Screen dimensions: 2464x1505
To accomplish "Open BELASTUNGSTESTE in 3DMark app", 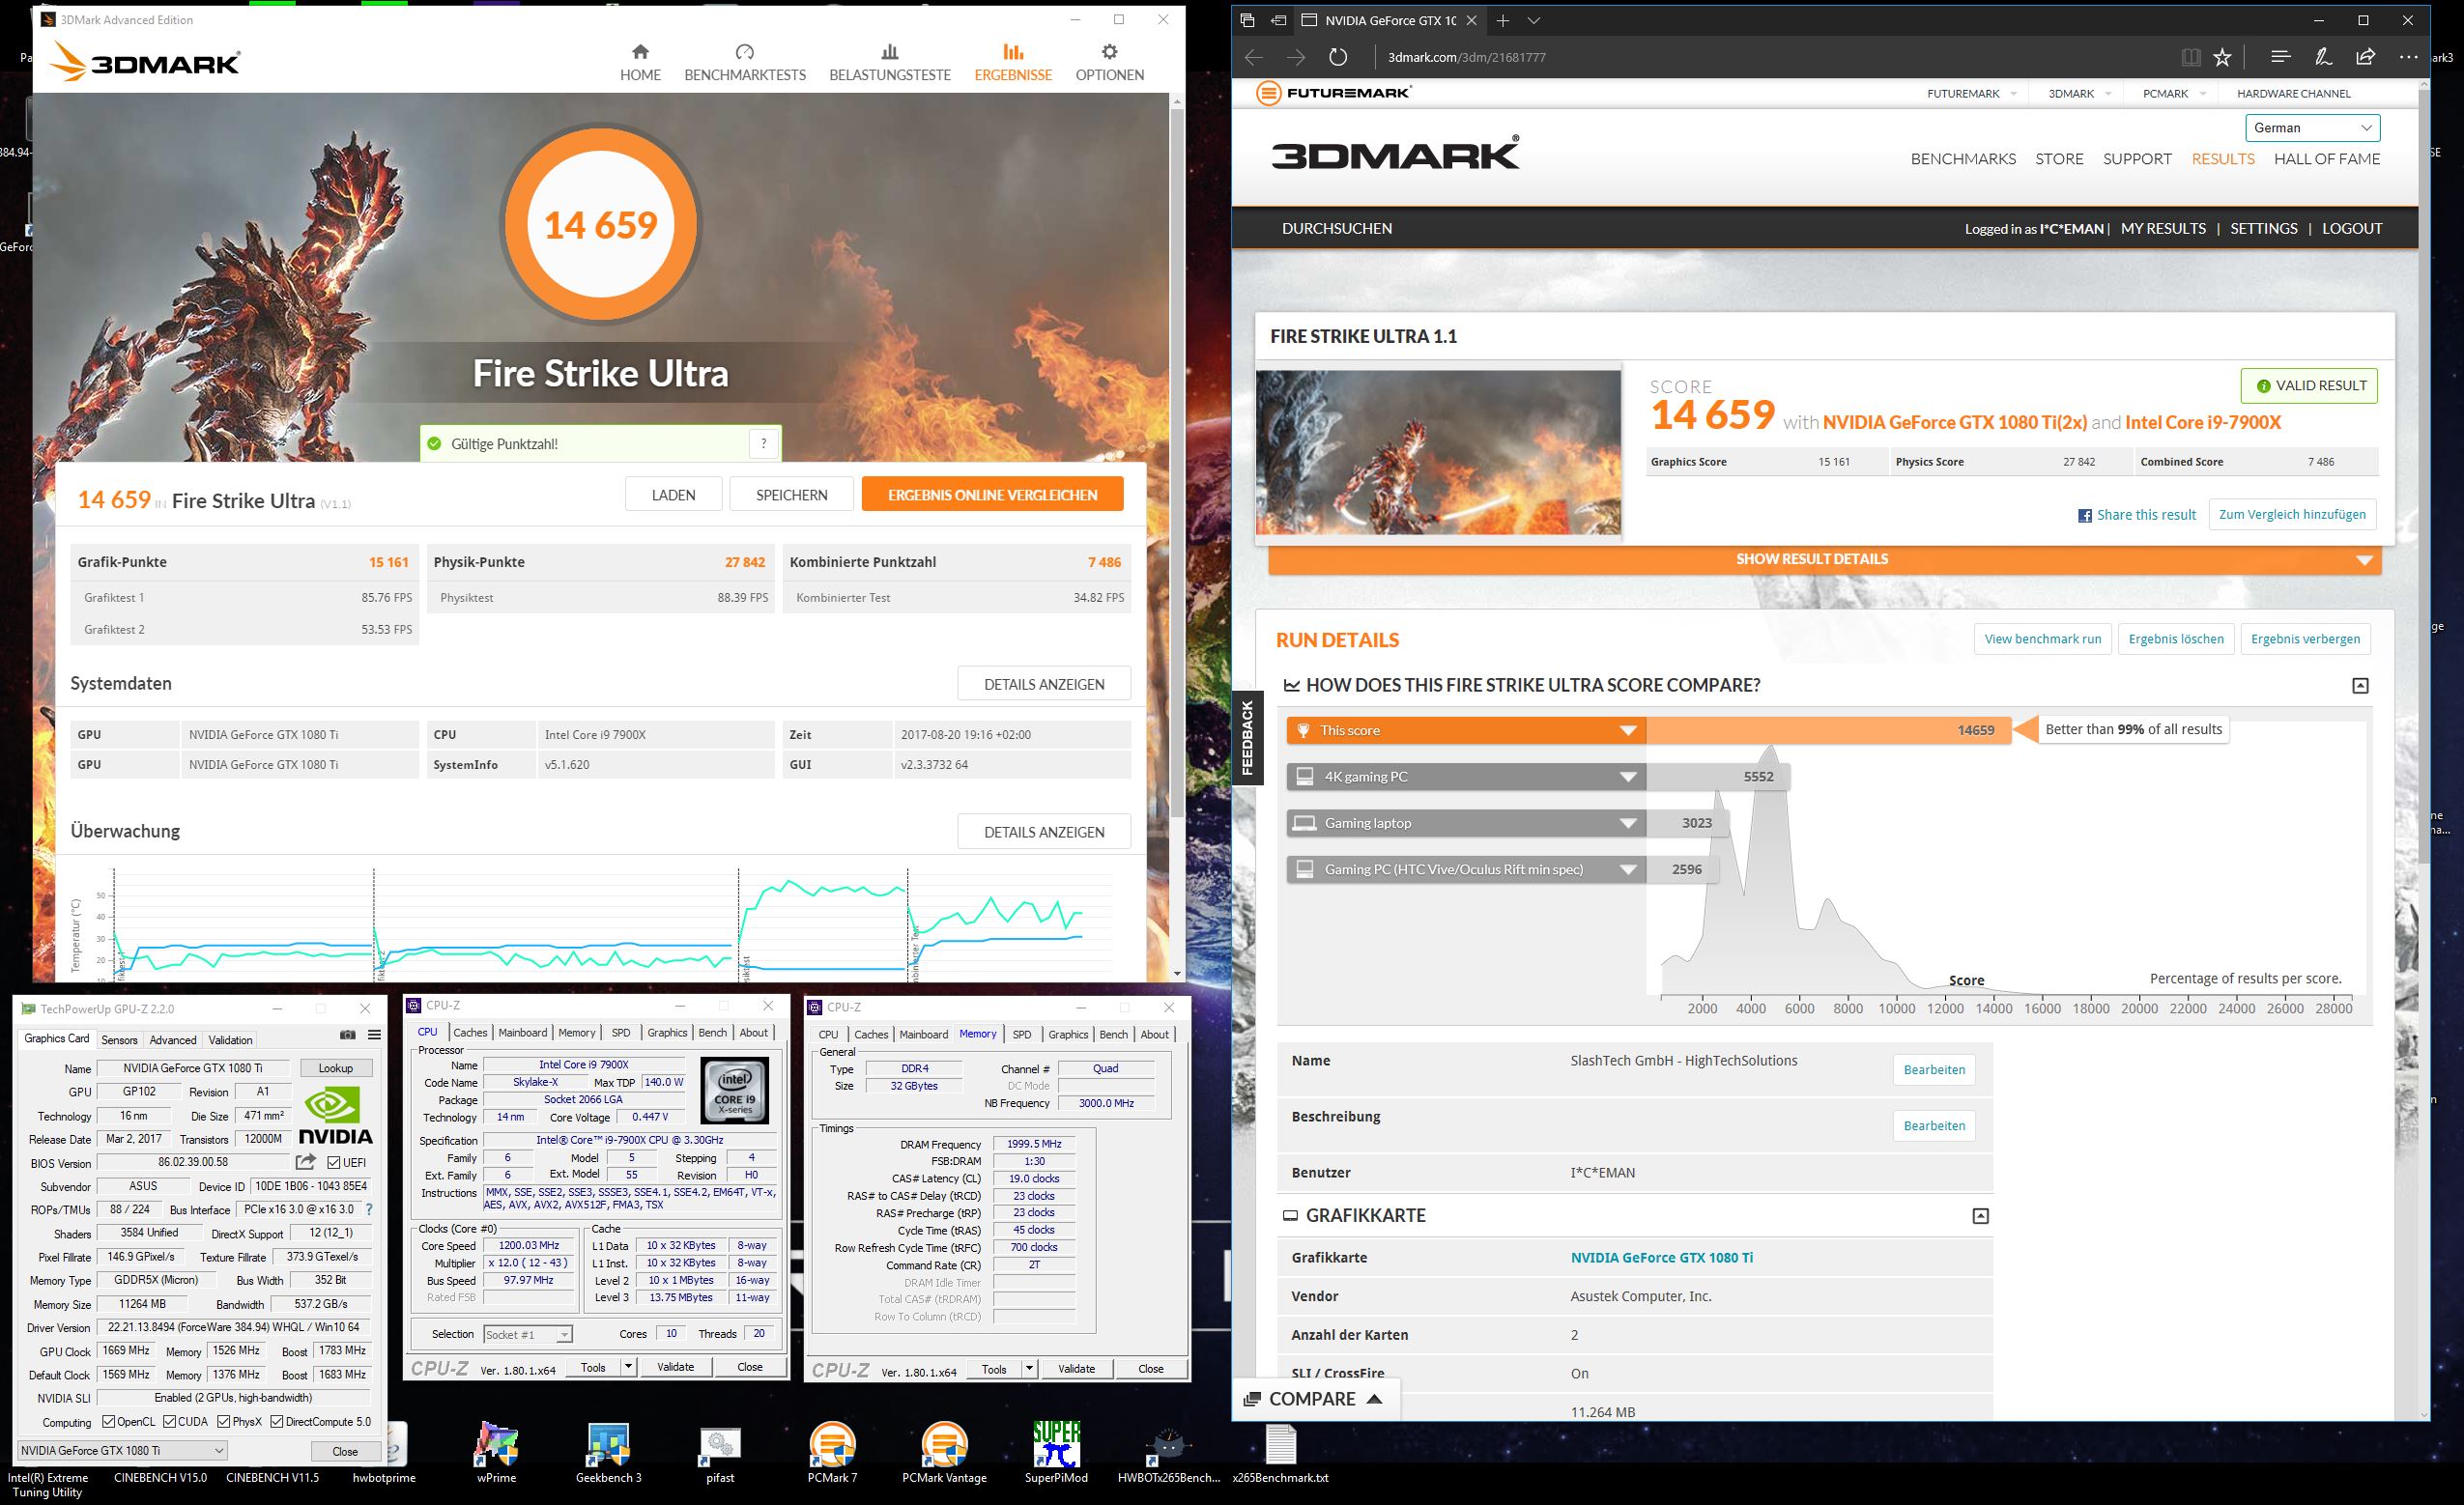I will pos(889,62).
